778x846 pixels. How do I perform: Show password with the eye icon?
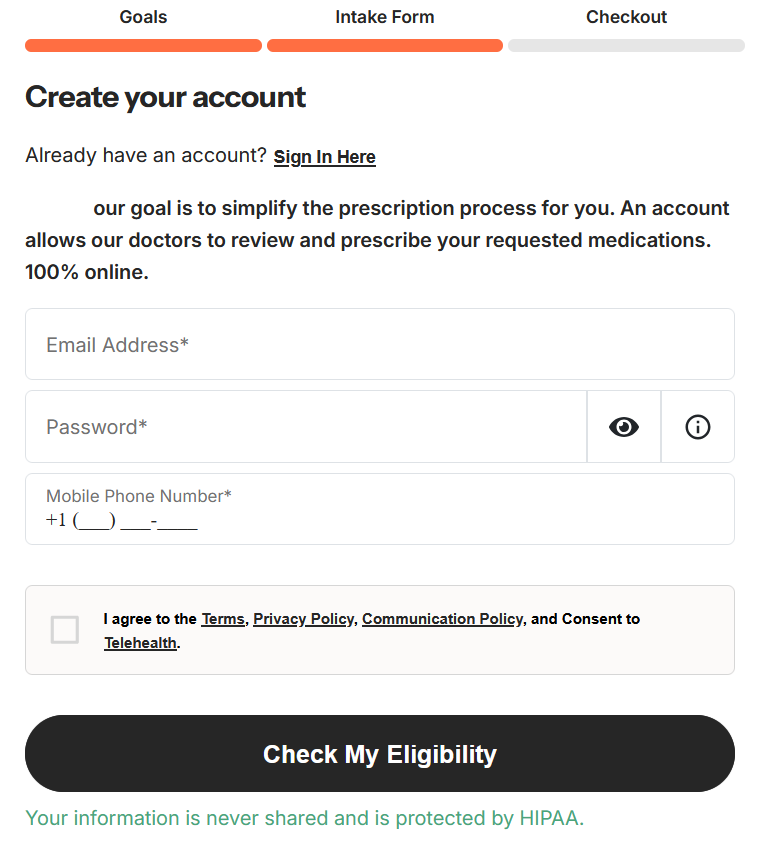point(624,427)
